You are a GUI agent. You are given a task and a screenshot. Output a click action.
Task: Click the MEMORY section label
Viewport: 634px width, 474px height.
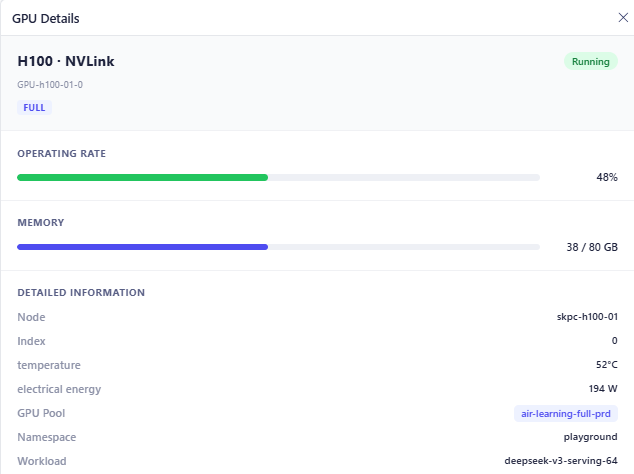[x=40, y=223]
